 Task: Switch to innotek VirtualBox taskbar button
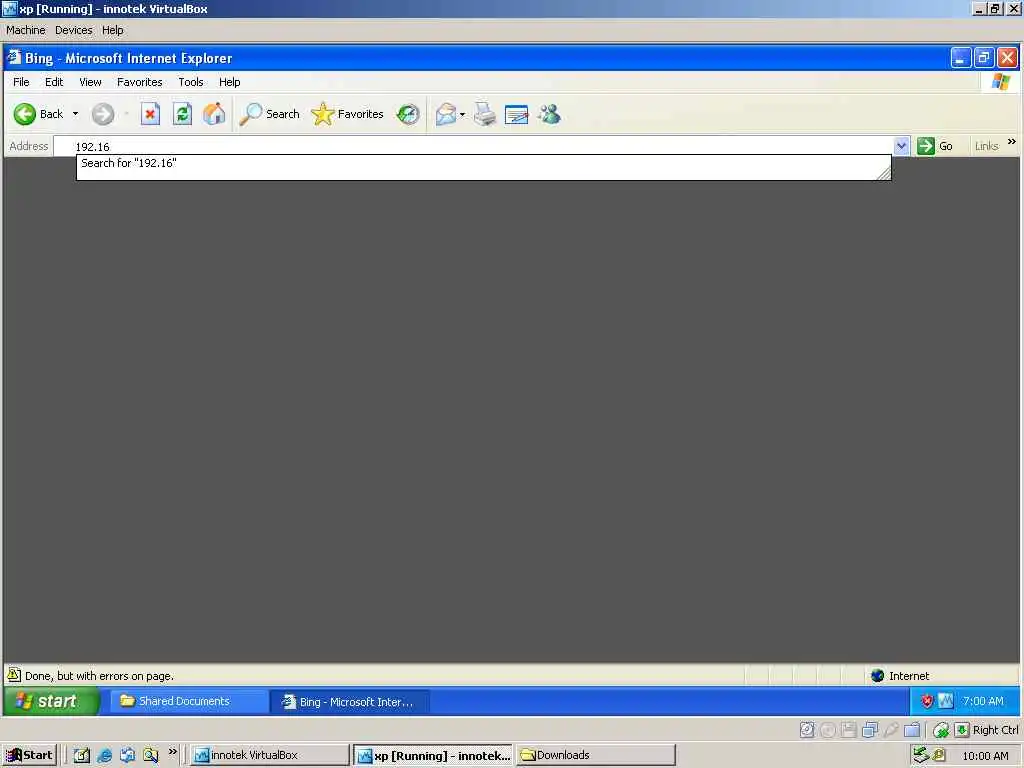(270, 756)
